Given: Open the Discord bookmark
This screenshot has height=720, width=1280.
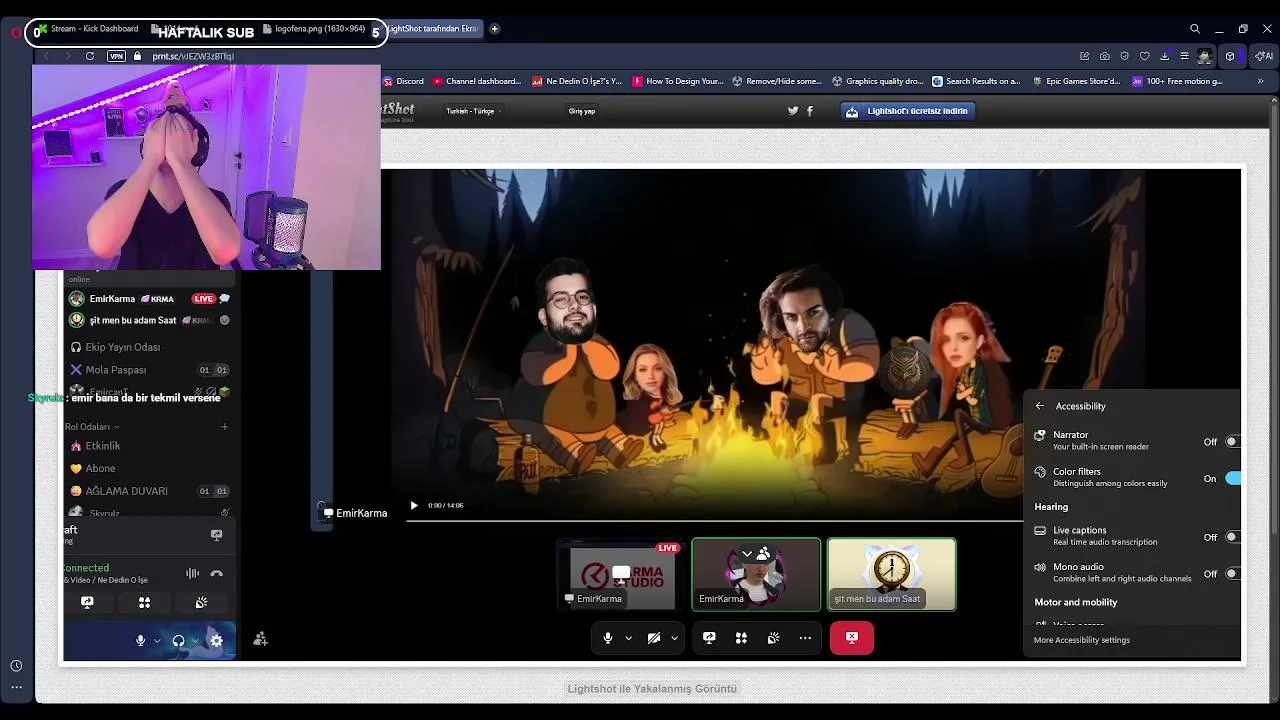Looking at the screenshot, I should point(403,81).
